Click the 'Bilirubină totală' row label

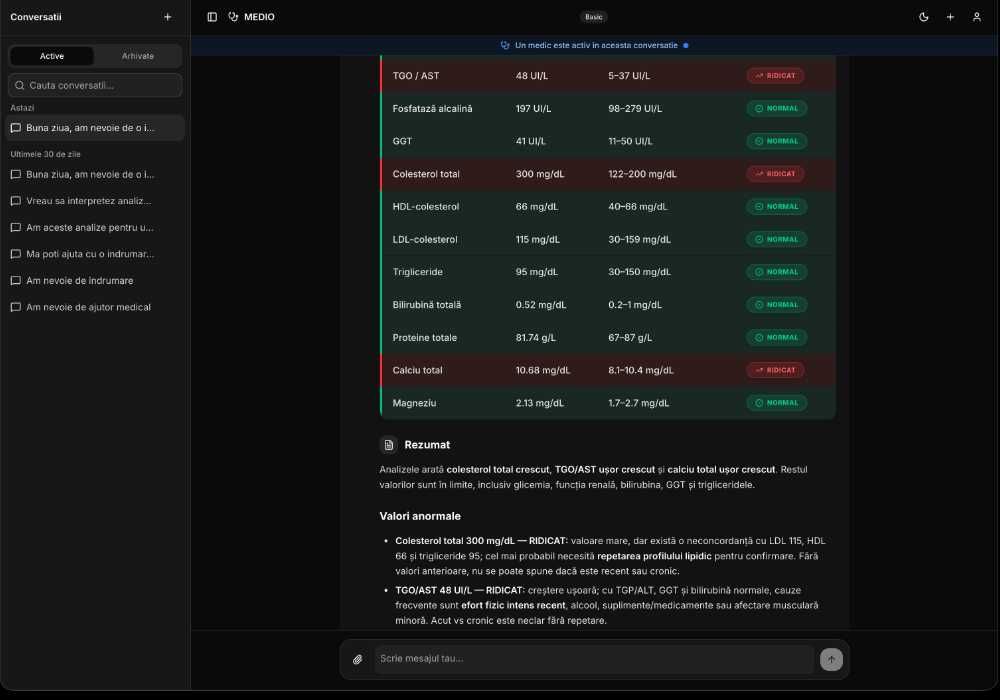pos(427,305)
